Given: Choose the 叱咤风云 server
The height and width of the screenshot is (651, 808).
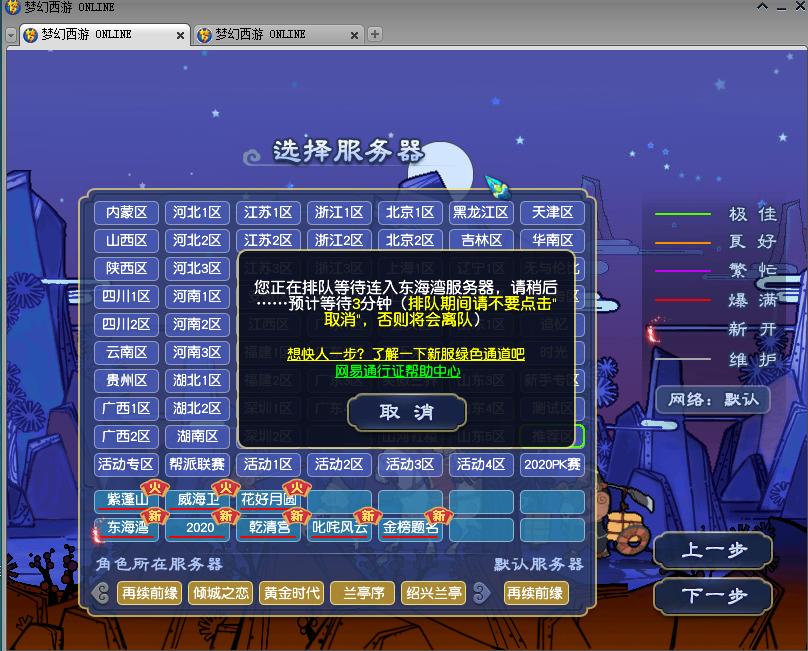Looking at the screenshot, I should click(339, 528).
